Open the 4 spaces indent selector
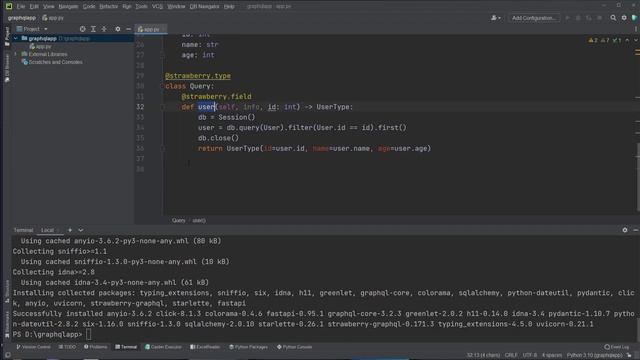 pyautogui.click(x=552, y=355)
